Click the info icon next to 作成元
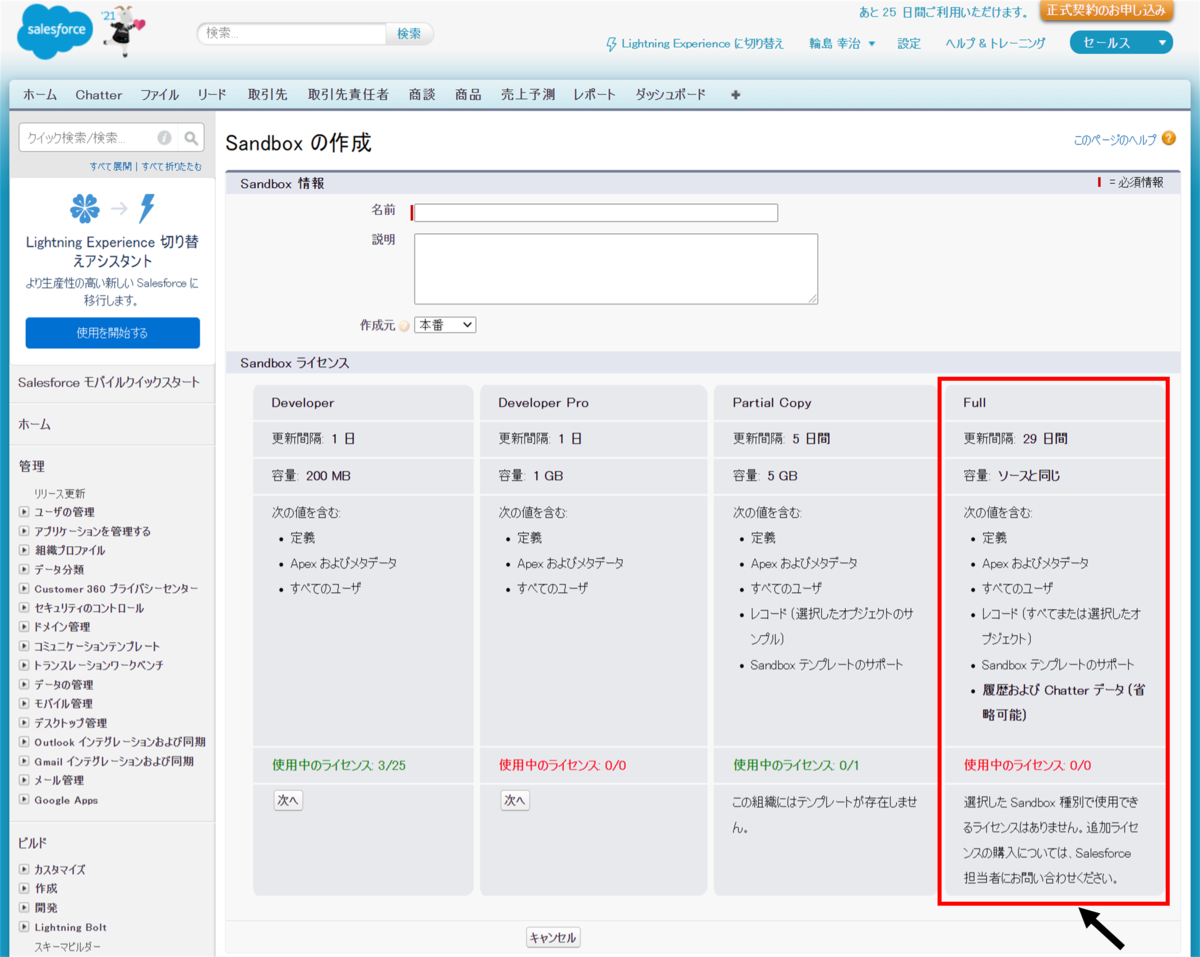This screenshot has height=957, width=1200. (404, 326)
